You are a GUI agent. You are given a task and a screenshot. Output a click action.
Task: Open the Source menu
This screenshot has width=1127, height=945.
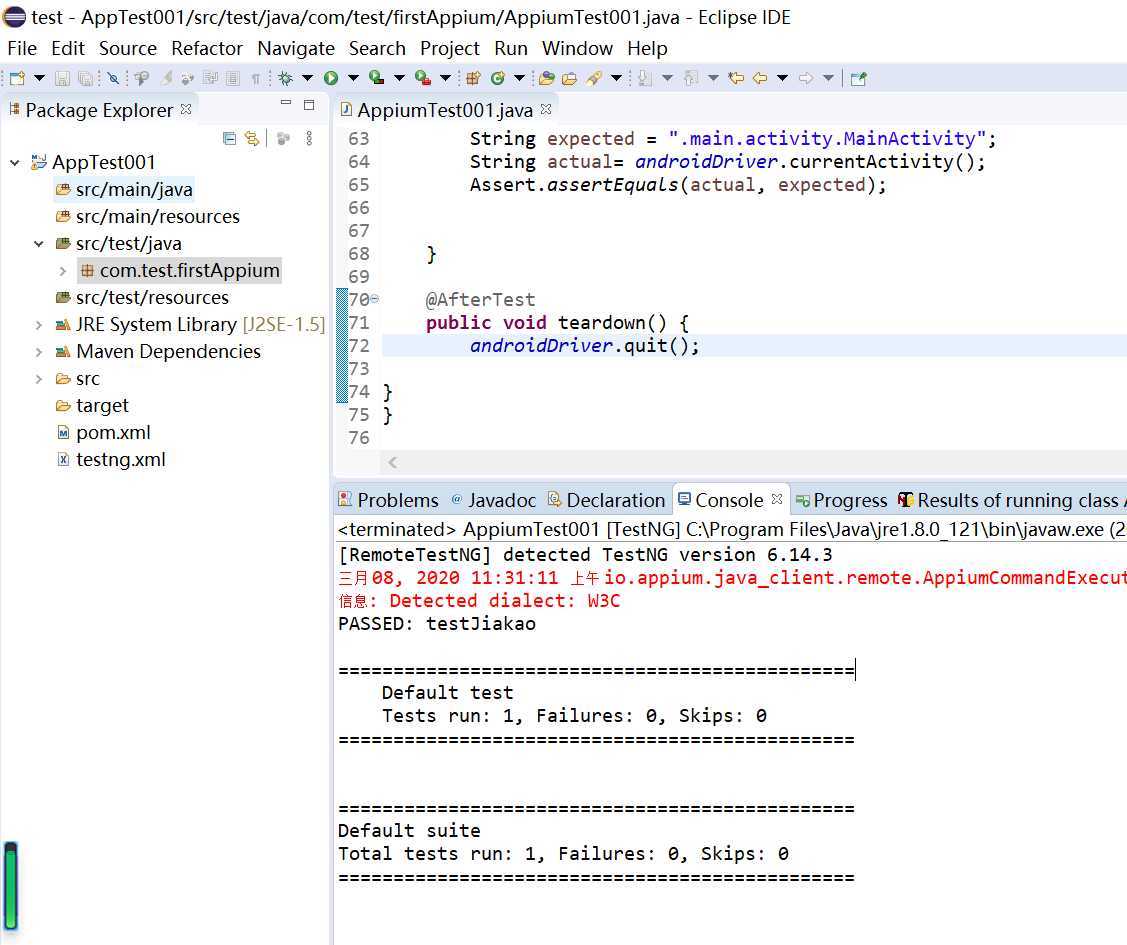(128, 48)
